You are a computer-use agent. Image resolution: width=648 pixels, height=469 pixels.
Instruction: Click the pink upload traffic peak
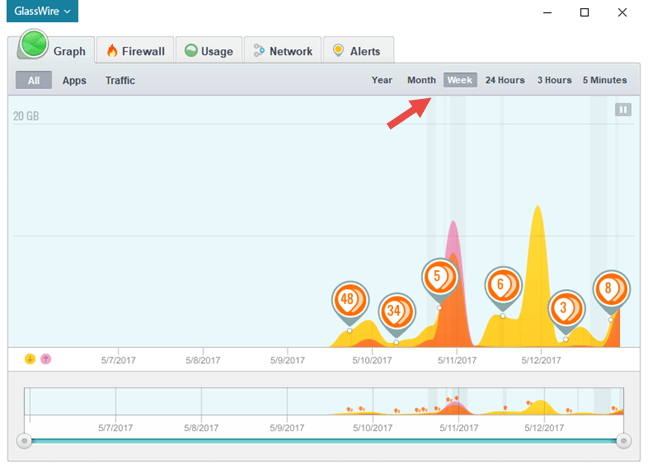click(453, 238)
